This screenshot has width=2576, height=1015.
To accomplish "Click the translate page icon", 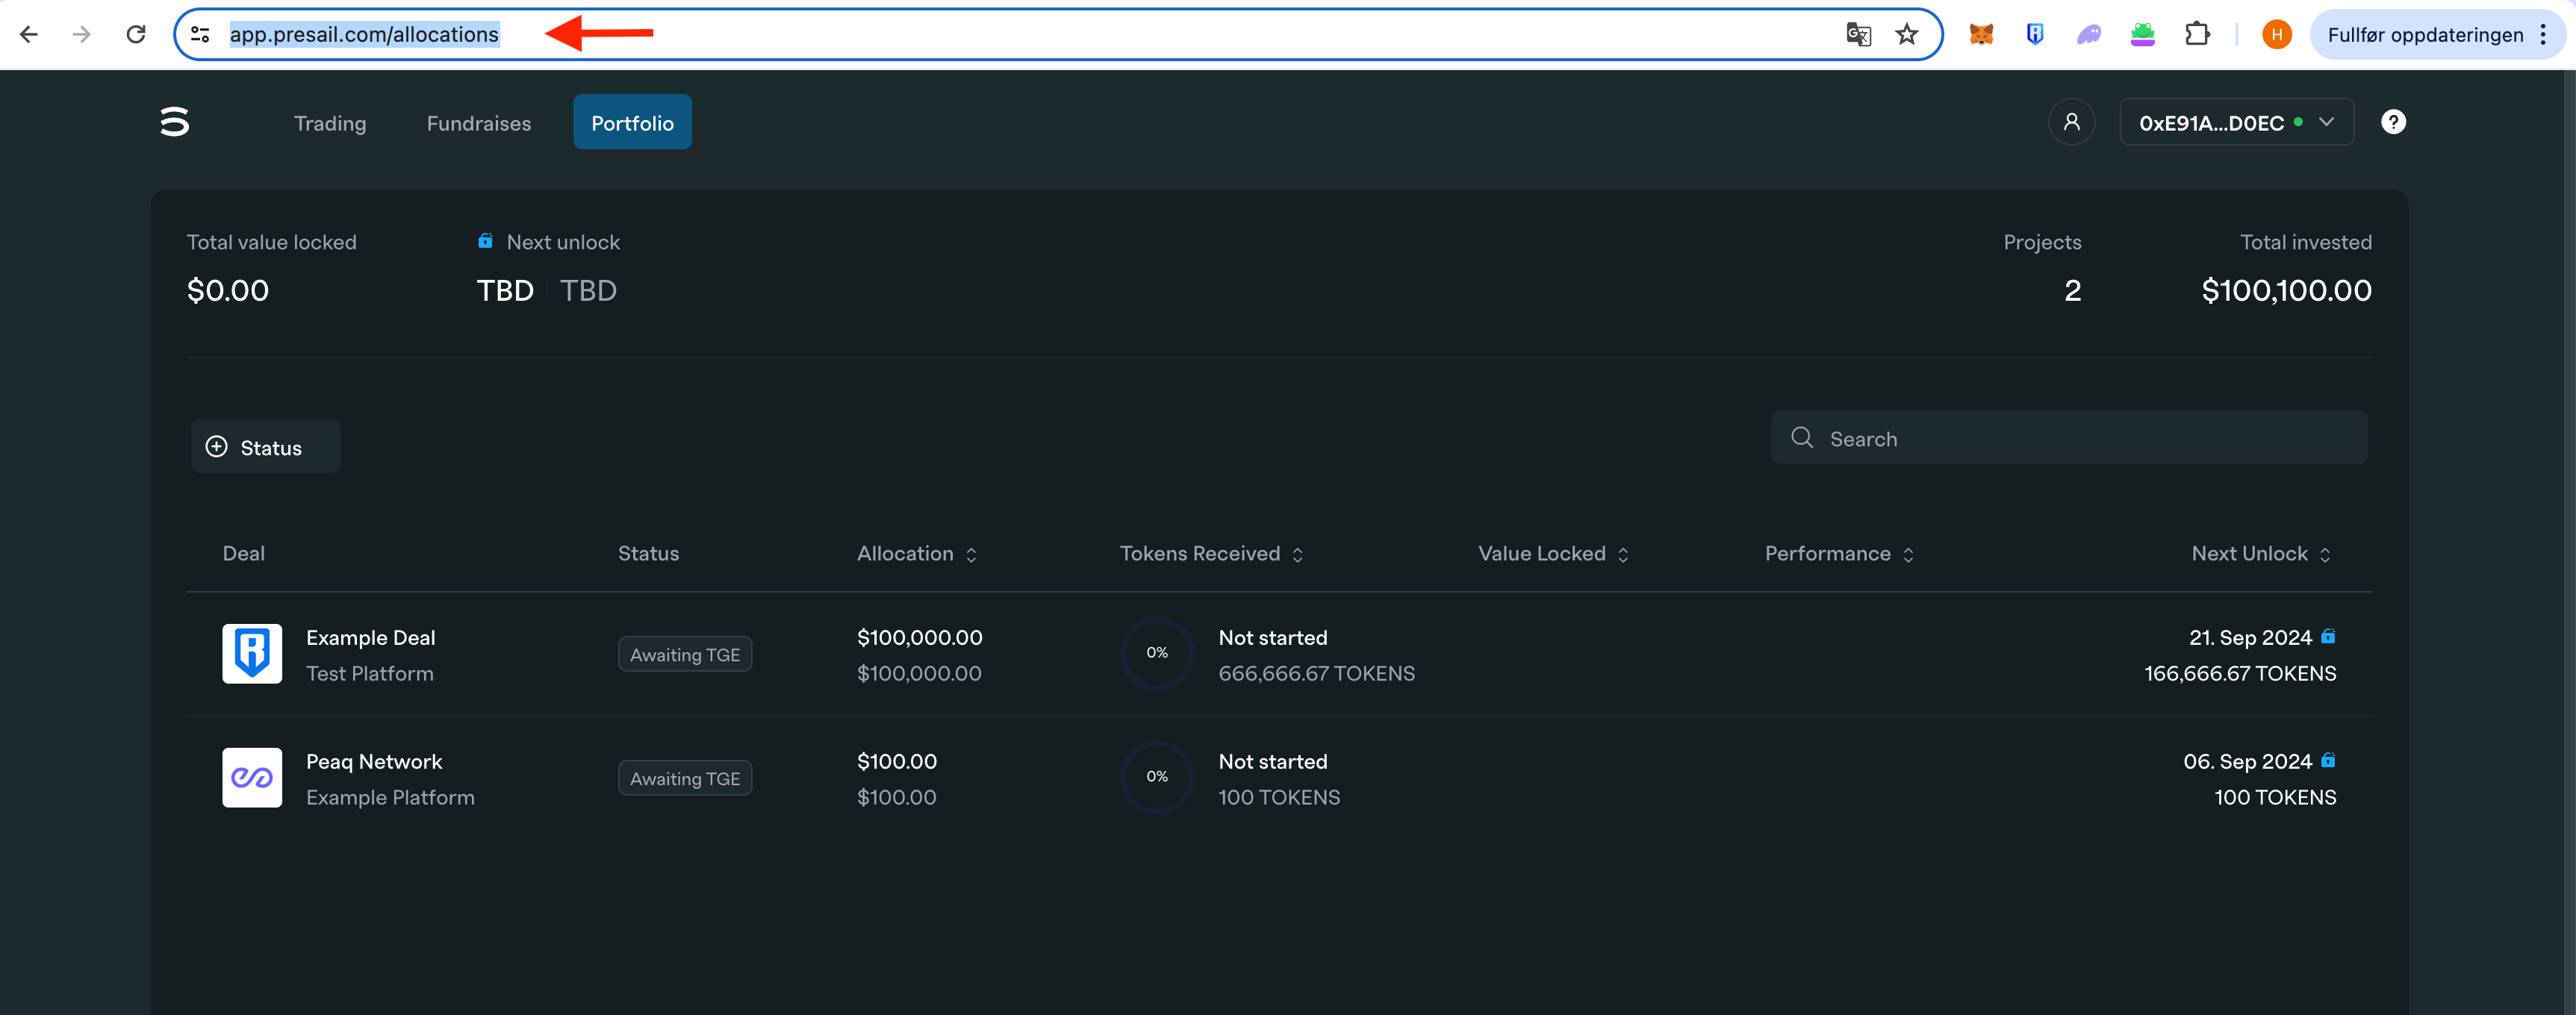I will click(1858, 35).
